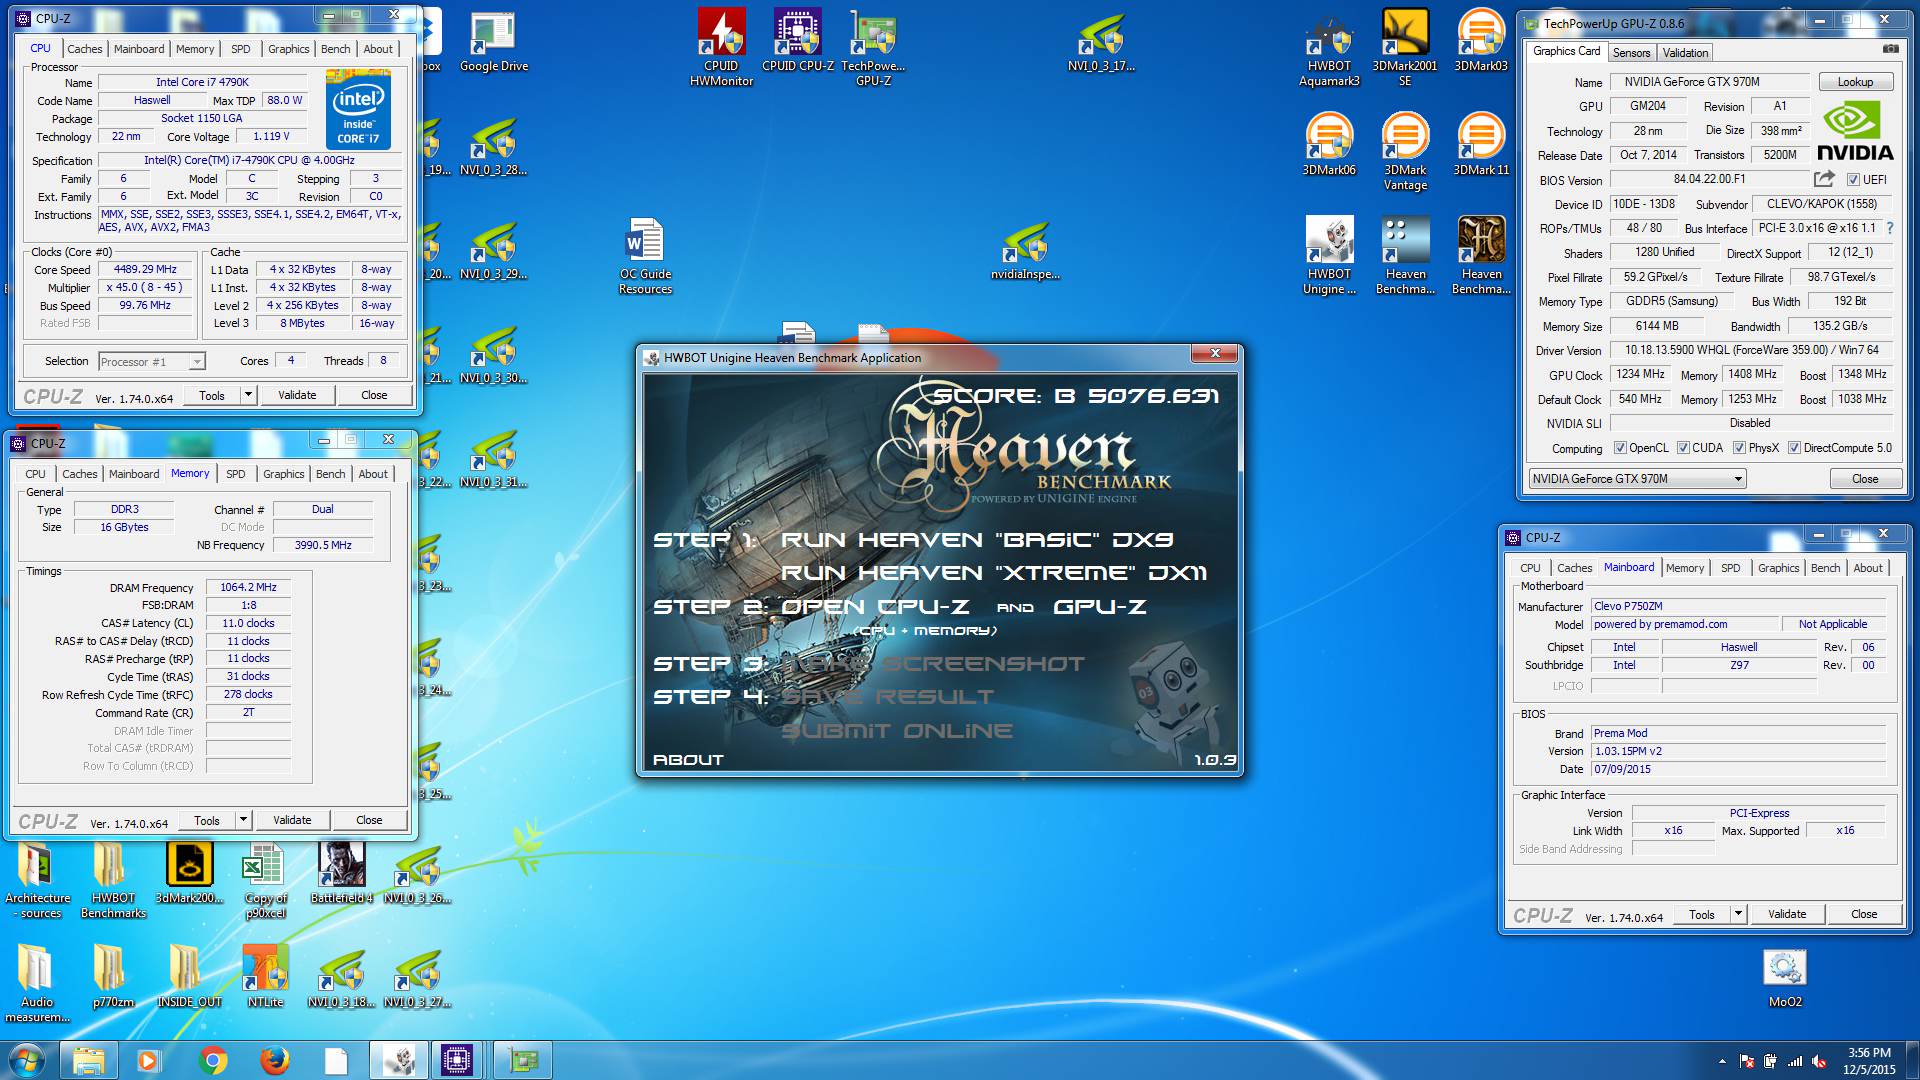1920x1080 pixels.
Task: Expand the Tools arrow in CPU-Z Memory window
Action: [243, 820]
